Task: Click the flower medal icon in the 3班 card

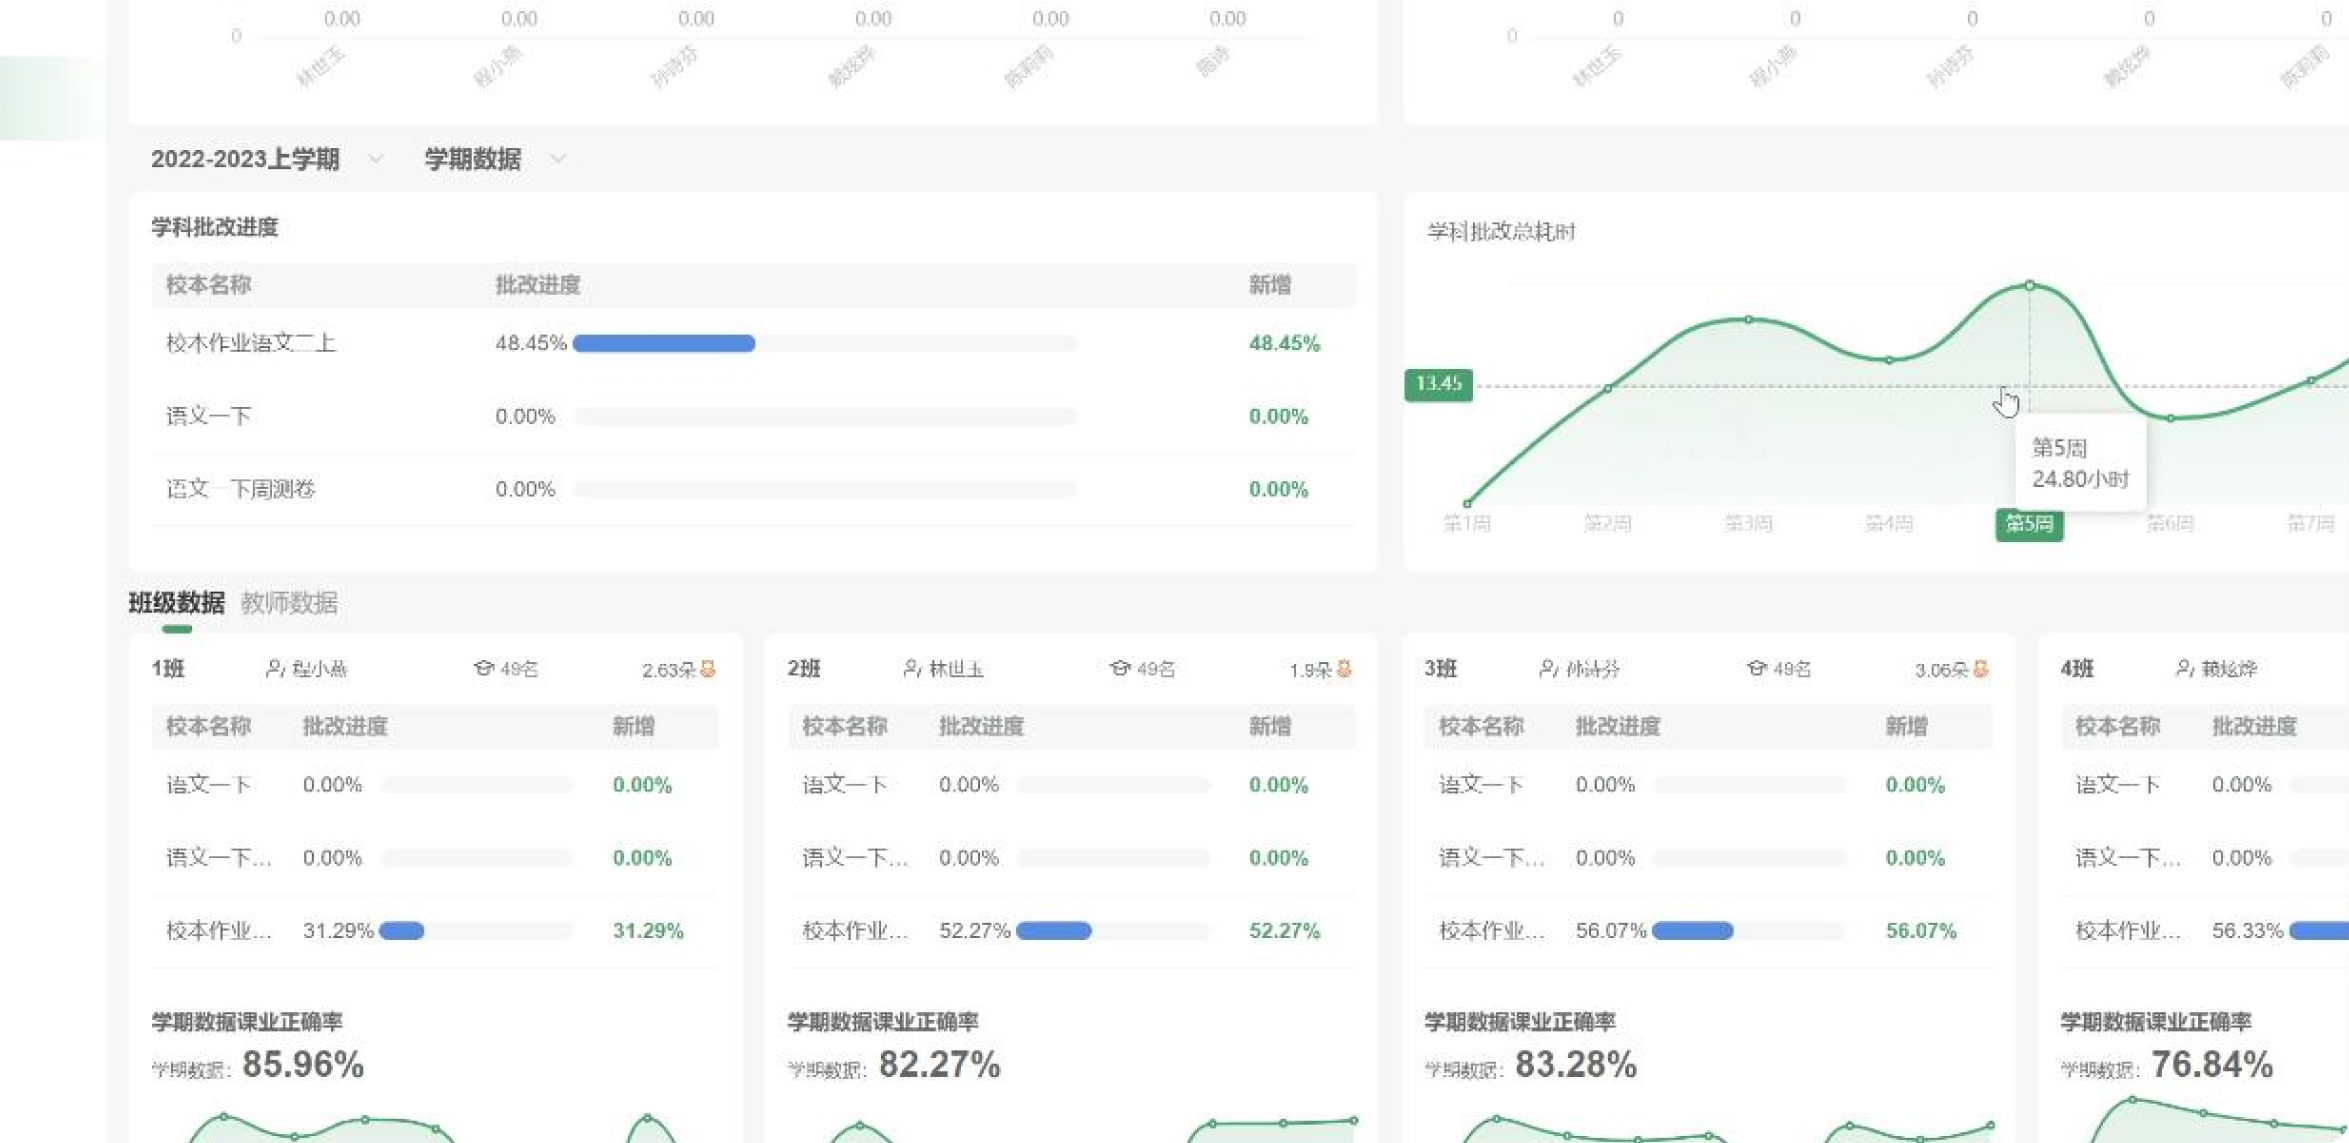Action: click(x=1981, y=669)
